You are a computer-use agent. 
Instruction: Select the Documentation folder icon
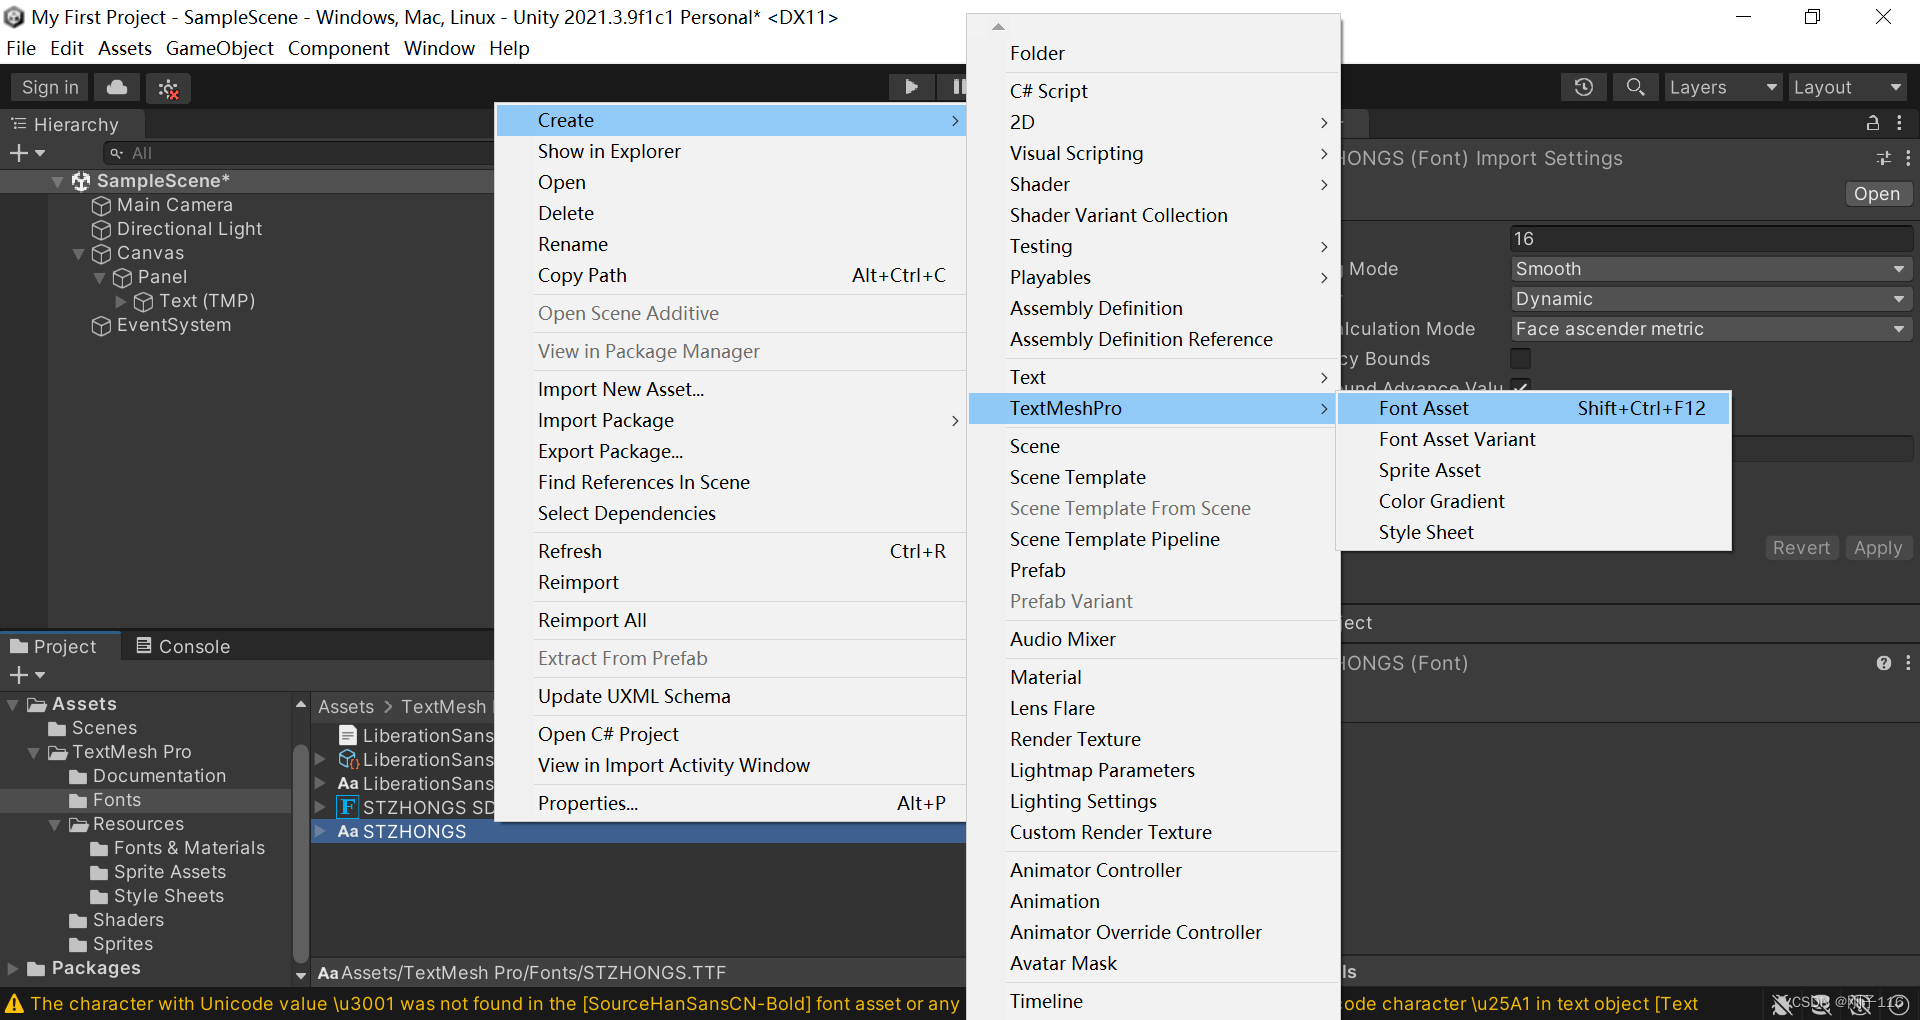click(x=78, y=776)
